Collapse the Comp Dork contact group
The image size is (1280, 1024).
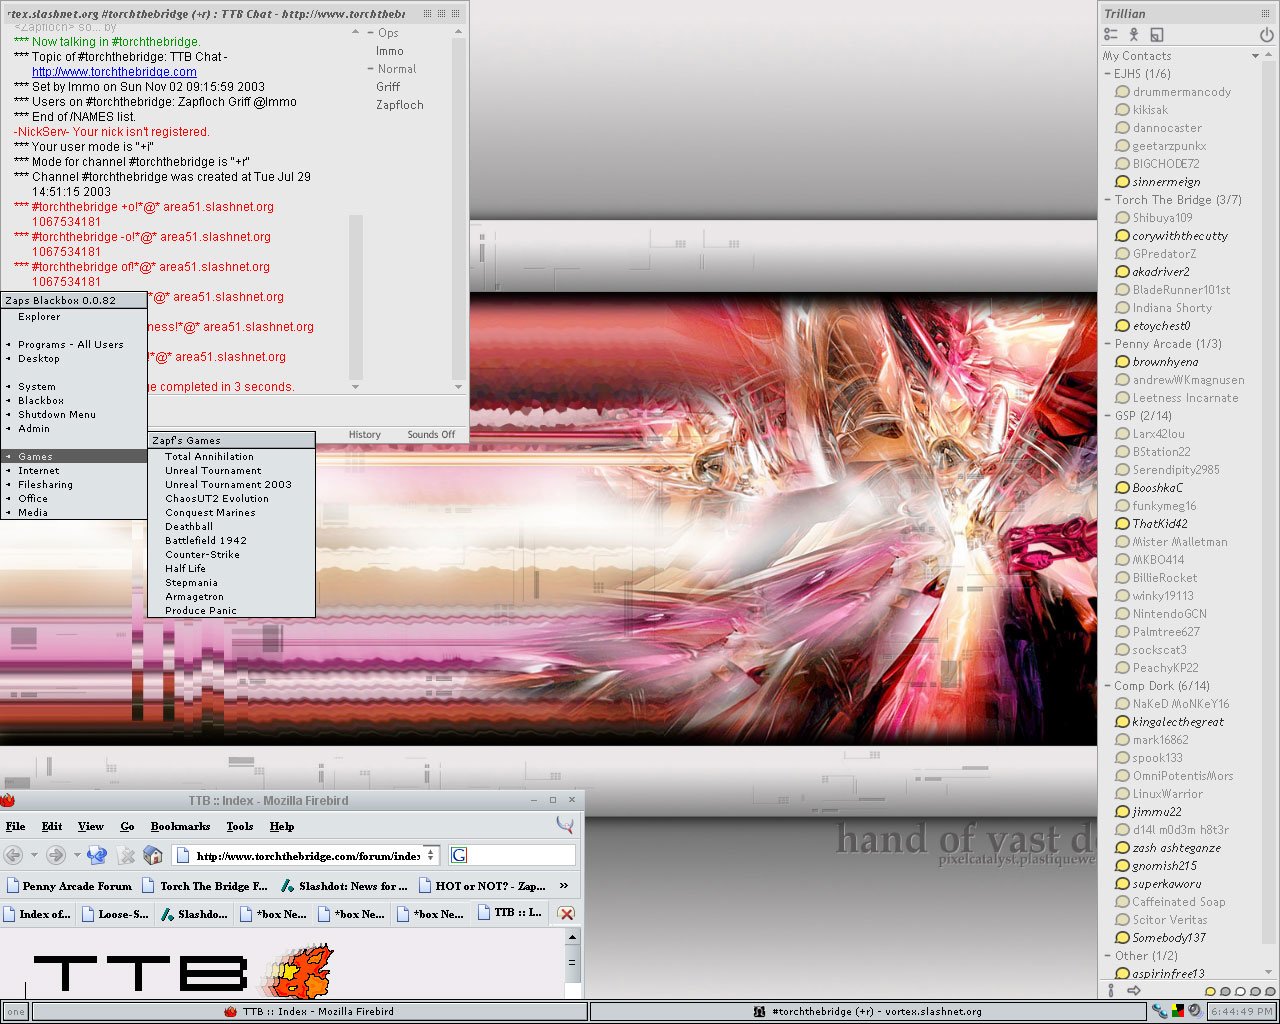(1107, 686)
